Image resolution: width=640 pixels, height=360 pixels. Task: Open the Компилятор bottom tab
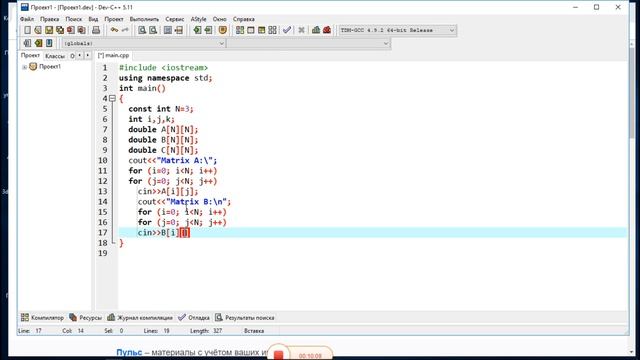(x=42, y=318)
